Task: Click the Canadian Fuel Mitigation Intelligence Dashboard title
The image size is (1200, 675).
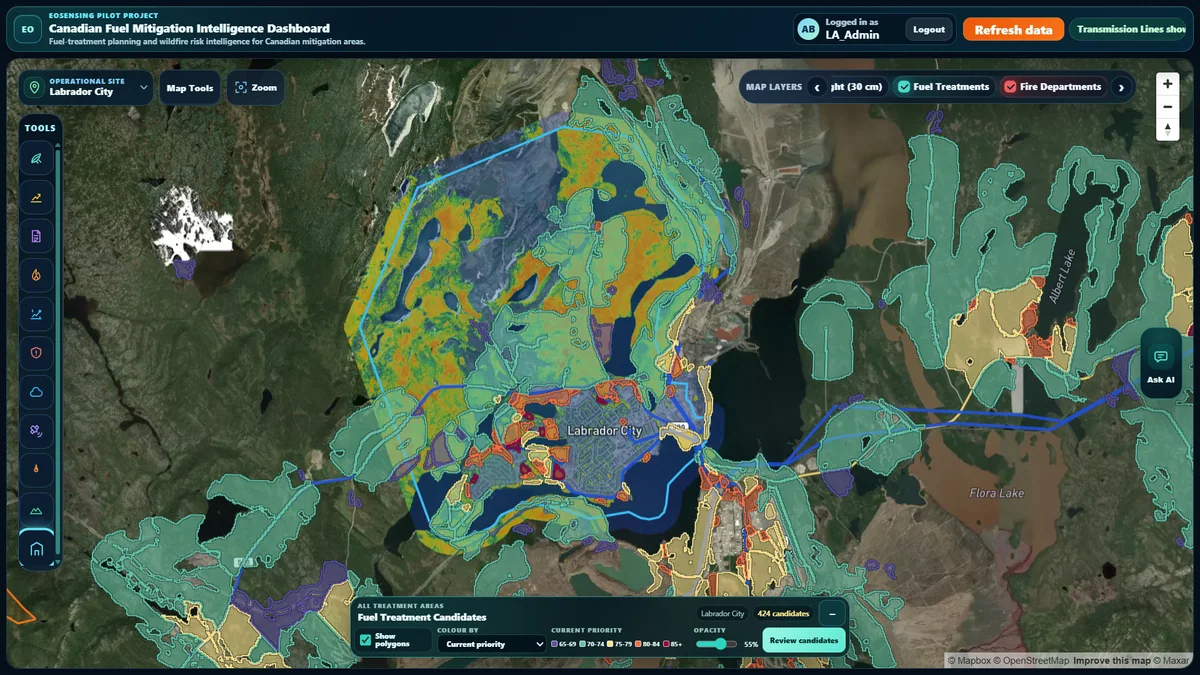Action: pos(189,28)
